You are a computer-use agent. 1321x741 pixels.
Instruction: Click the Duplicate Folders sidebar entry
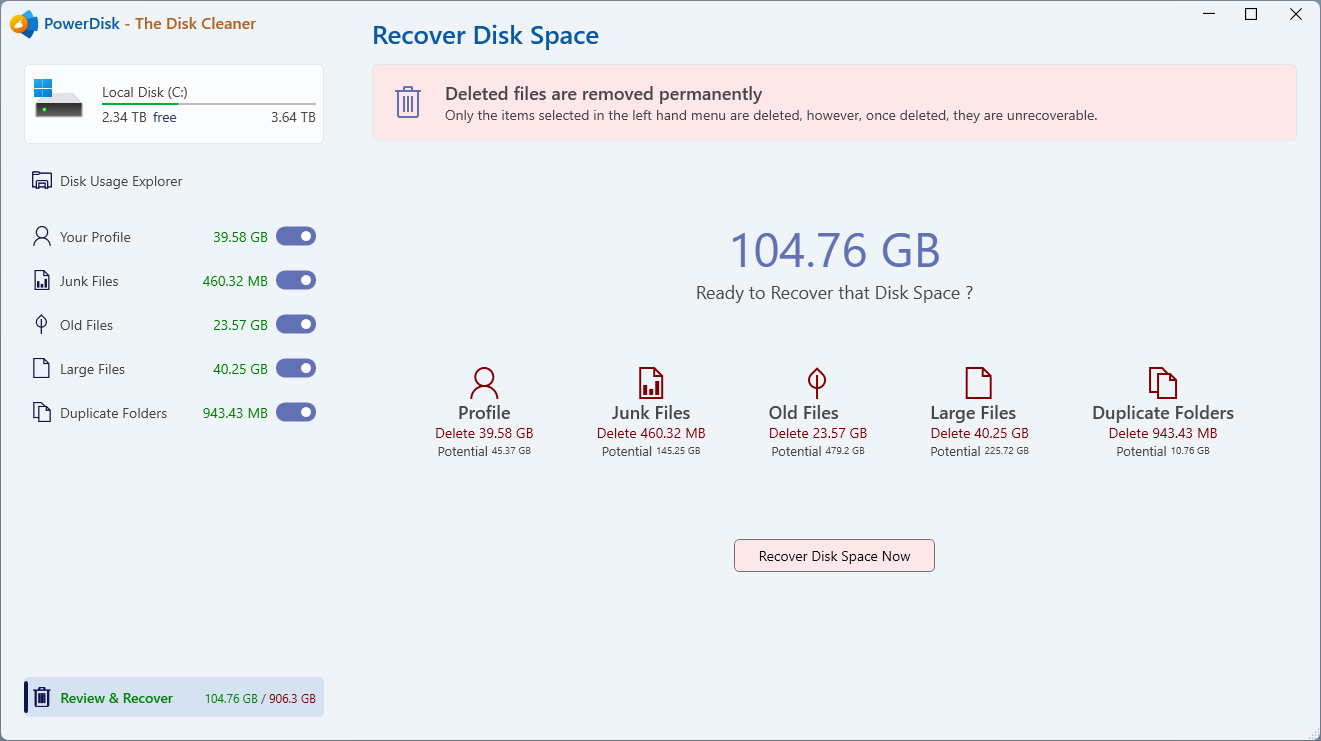113,413
